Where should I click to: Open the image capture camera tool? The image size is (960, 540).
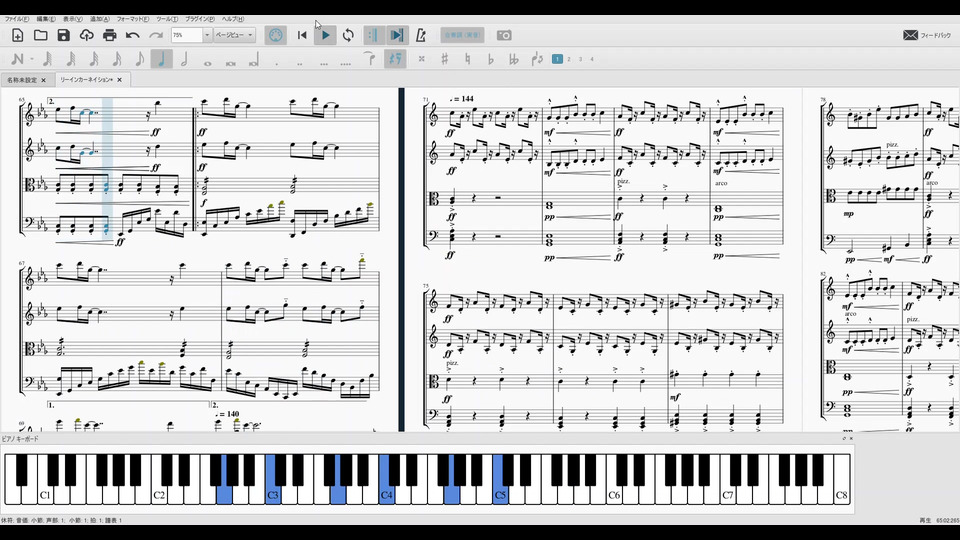504,35
